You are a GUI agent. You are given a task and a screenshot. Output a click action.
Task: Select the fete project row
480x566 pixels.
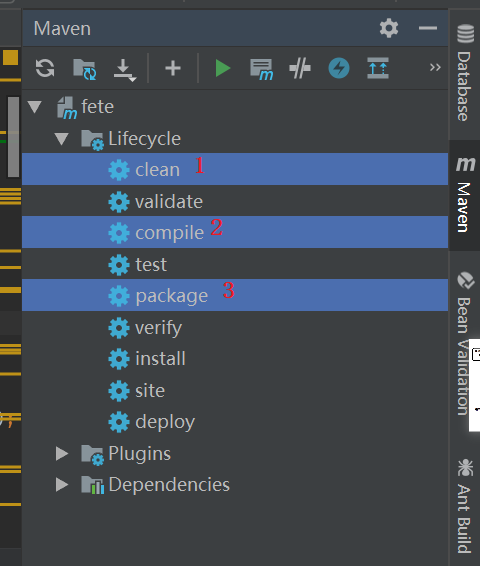pyautogui.click(x=235, y=107)
